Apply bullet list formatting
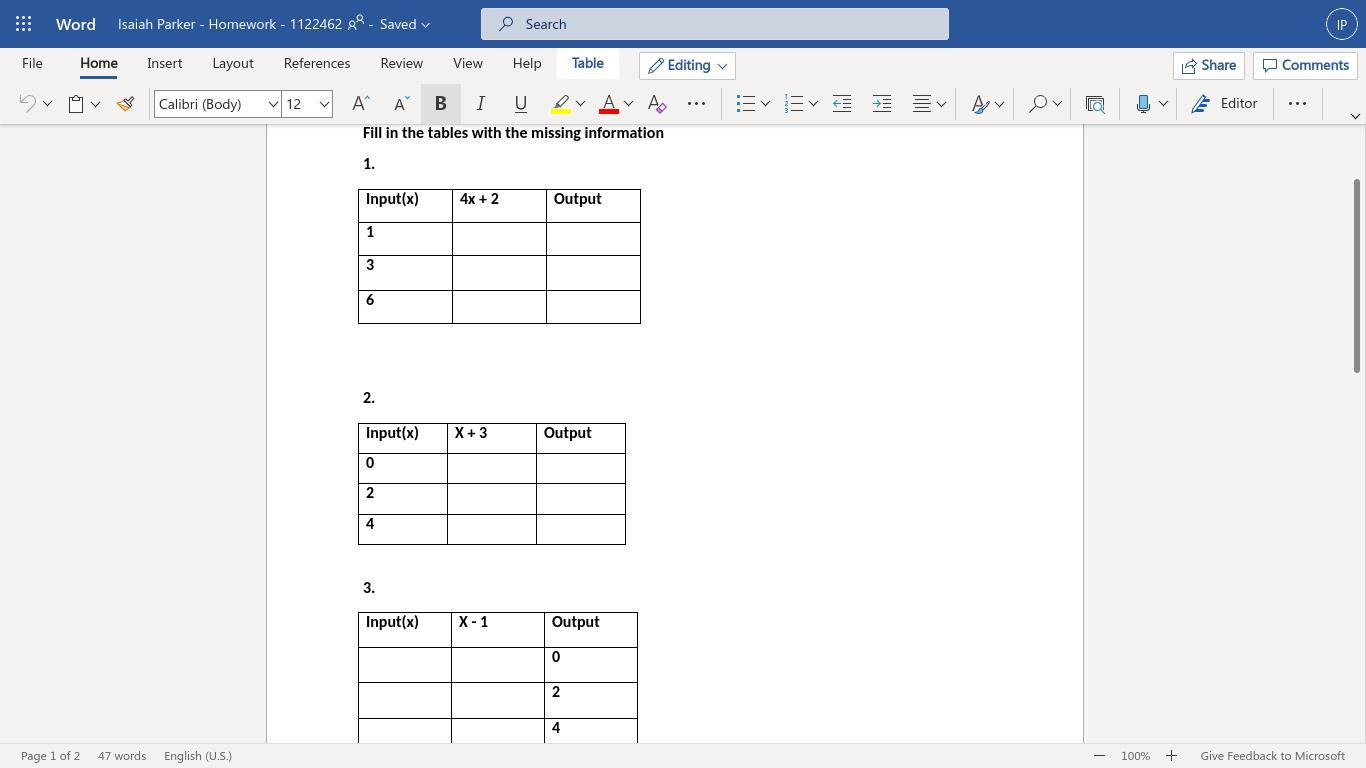1366x768 pixels. [745, 104]
